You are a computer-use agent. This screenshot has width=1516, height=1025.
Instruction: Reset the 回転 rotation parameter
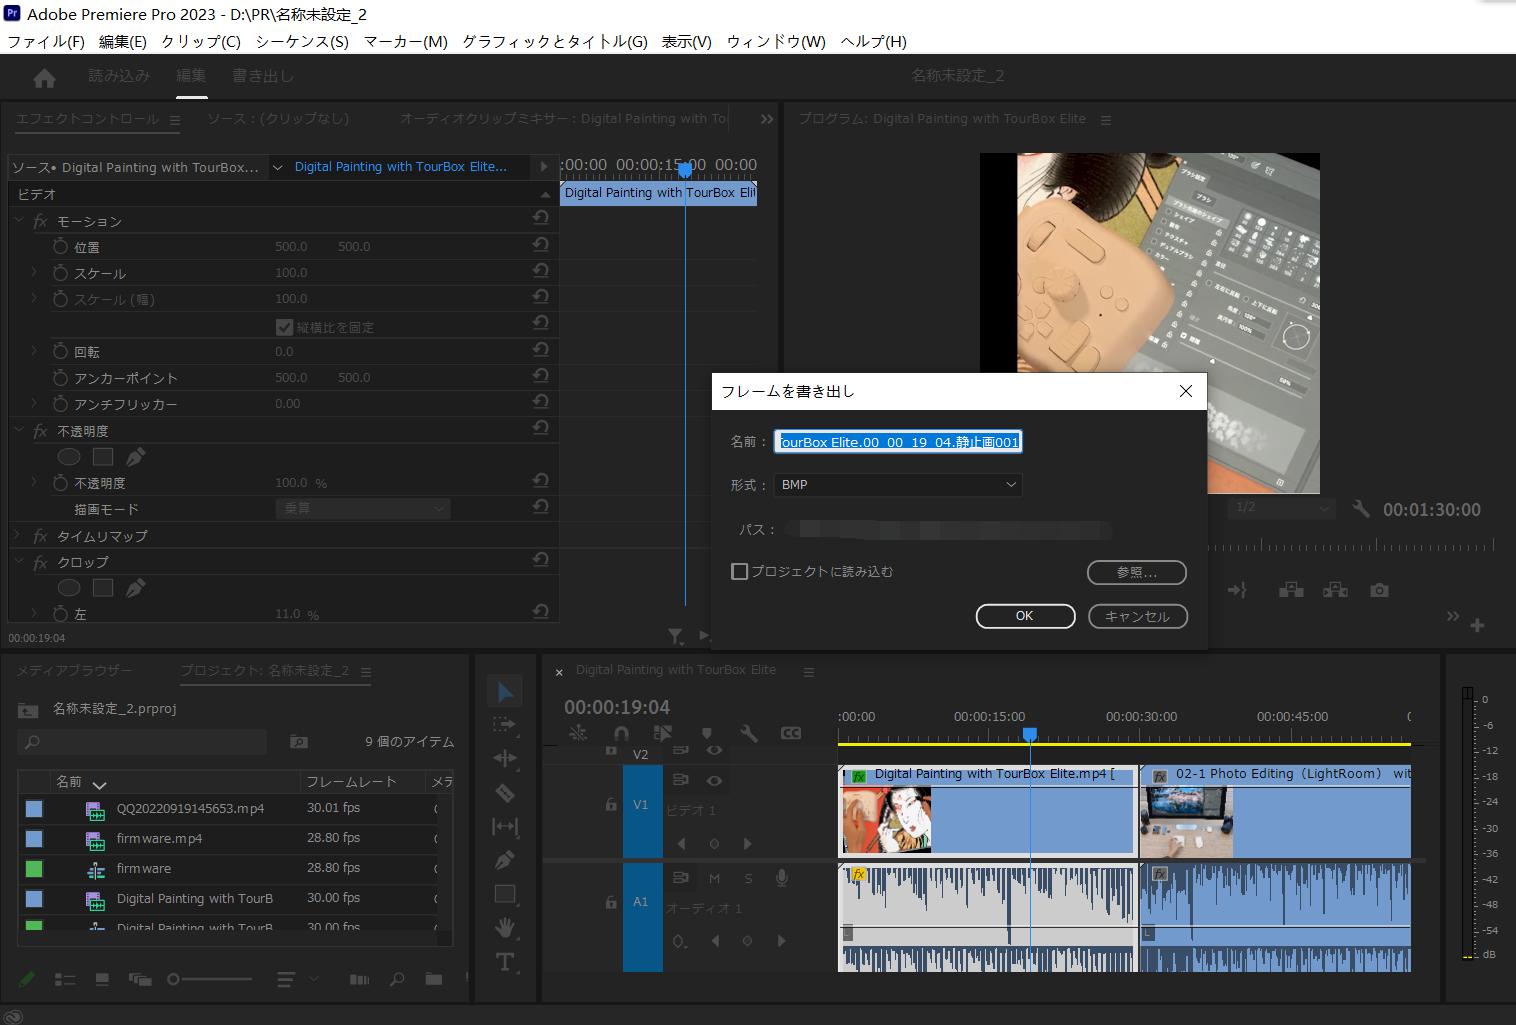click(540, 349)
